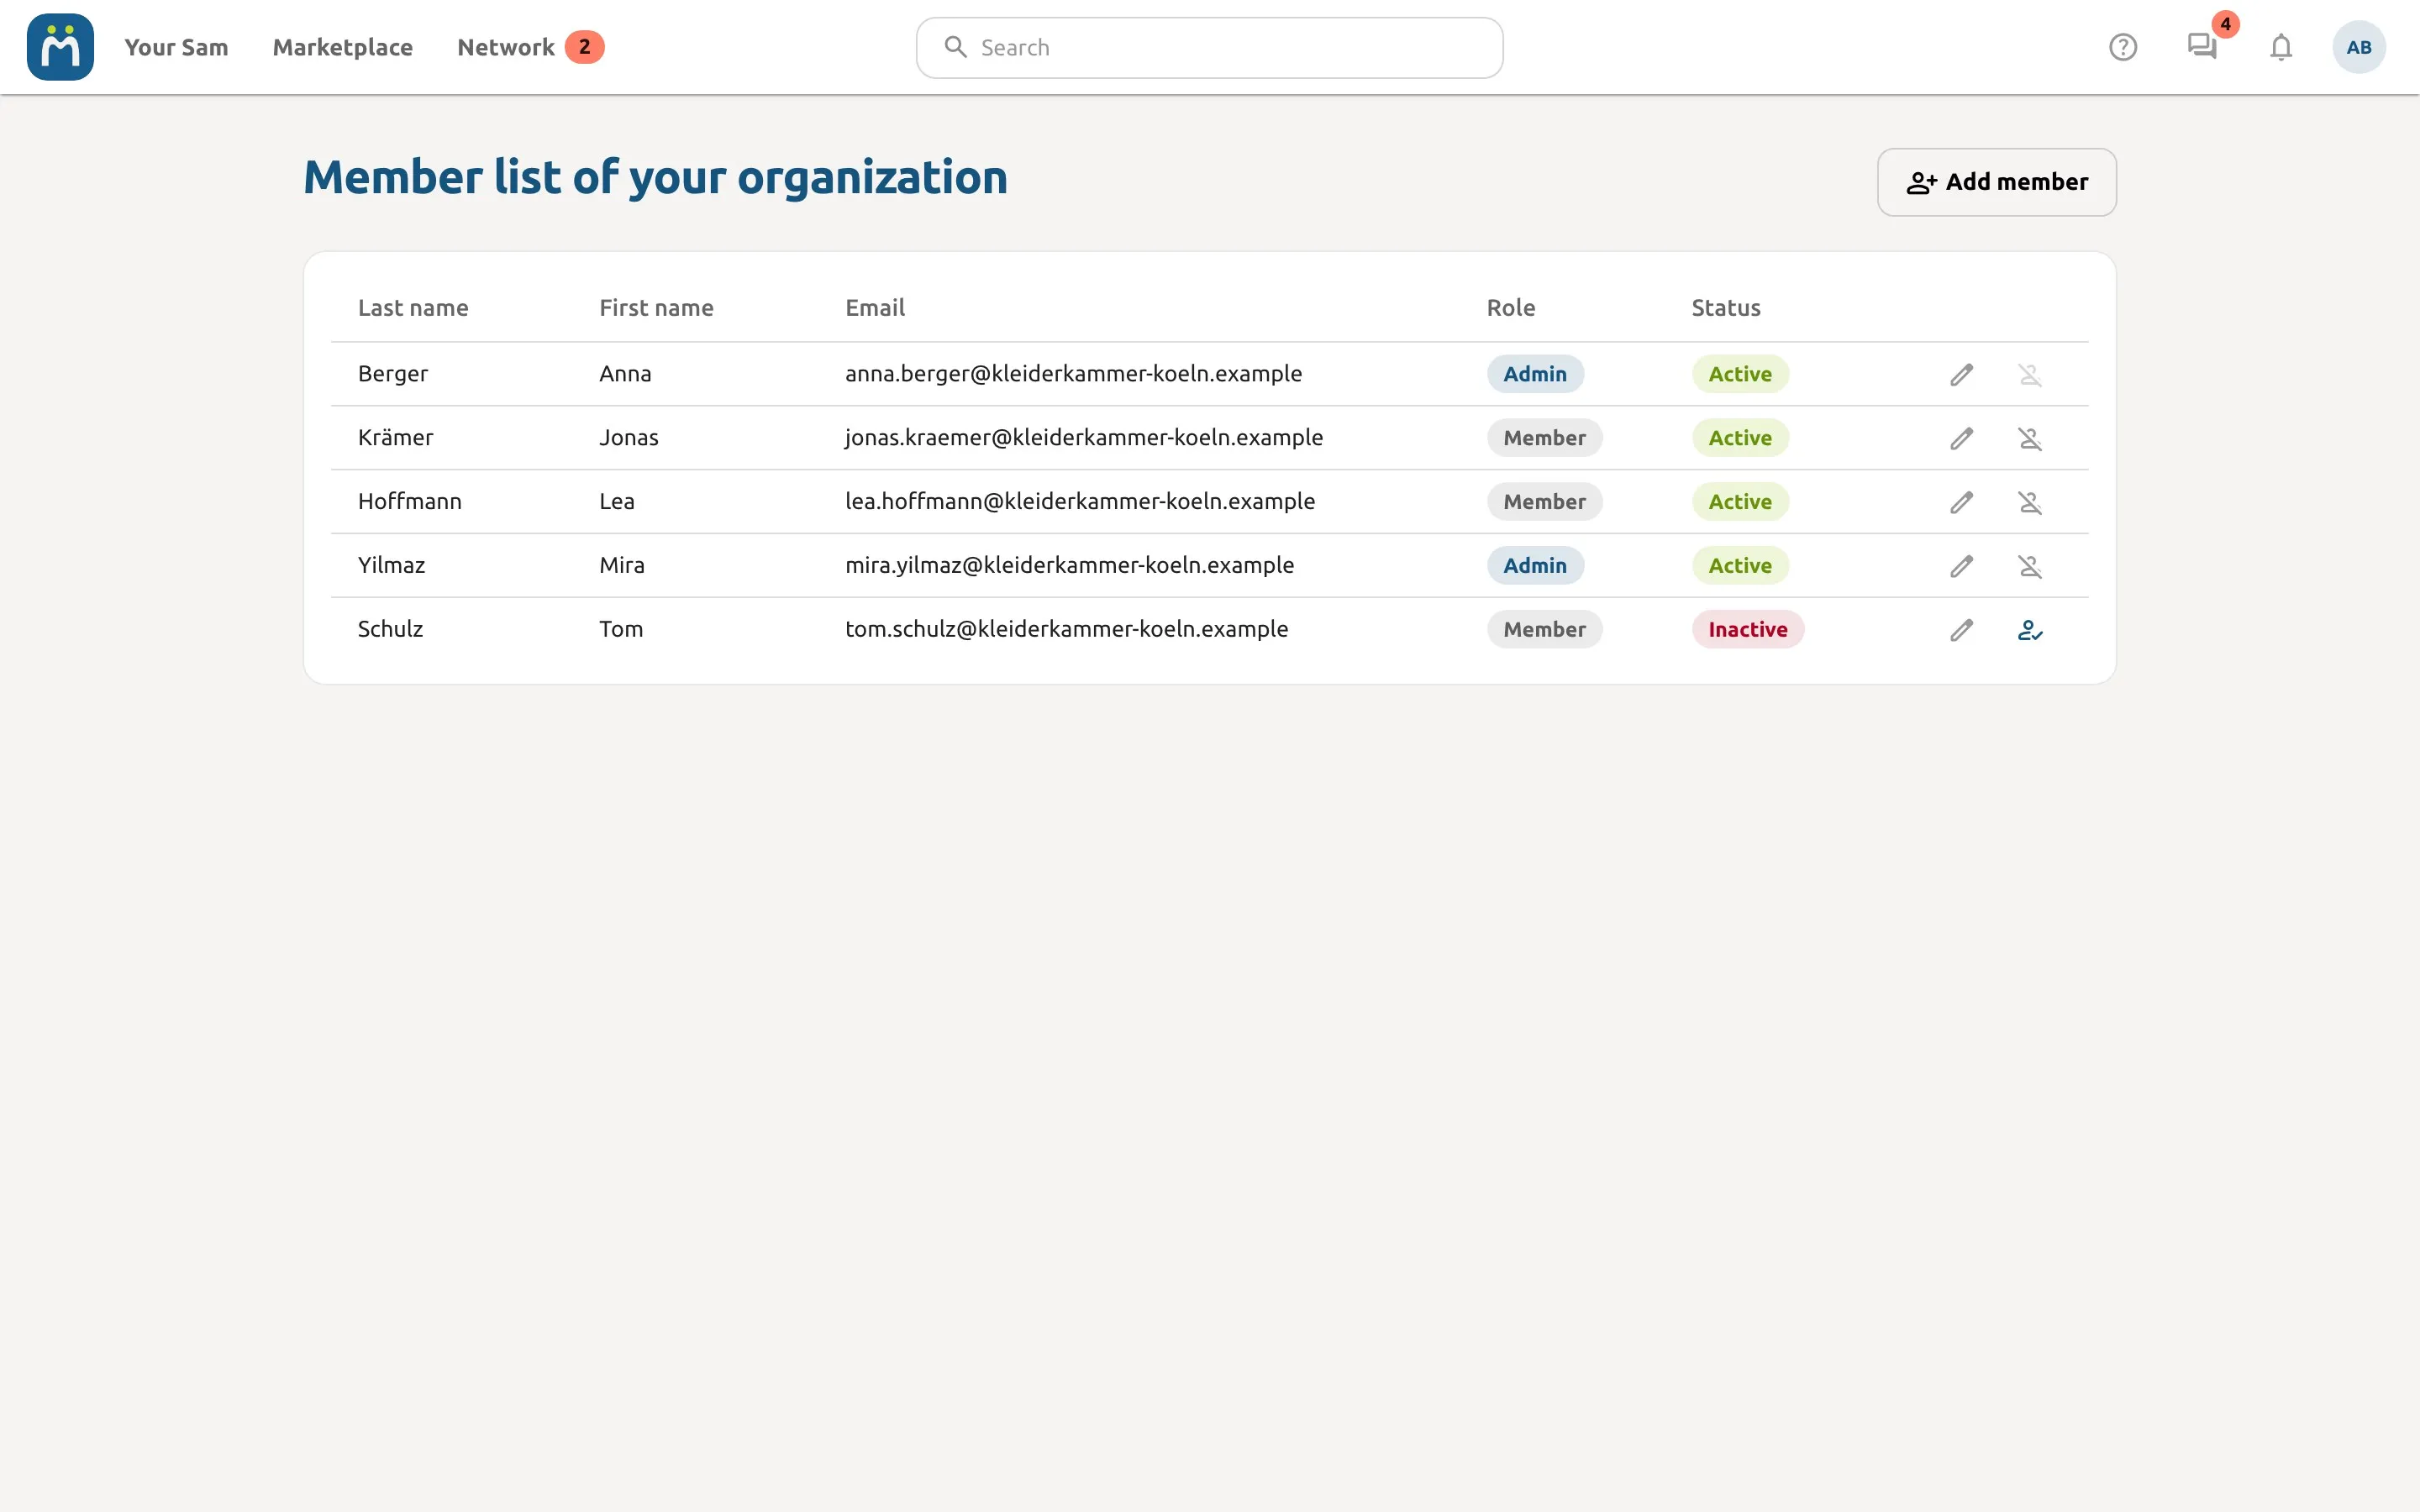This screenshot has height=1512, width=2420.
Task: Open the help question mark icon
Action: (2123, 47)
